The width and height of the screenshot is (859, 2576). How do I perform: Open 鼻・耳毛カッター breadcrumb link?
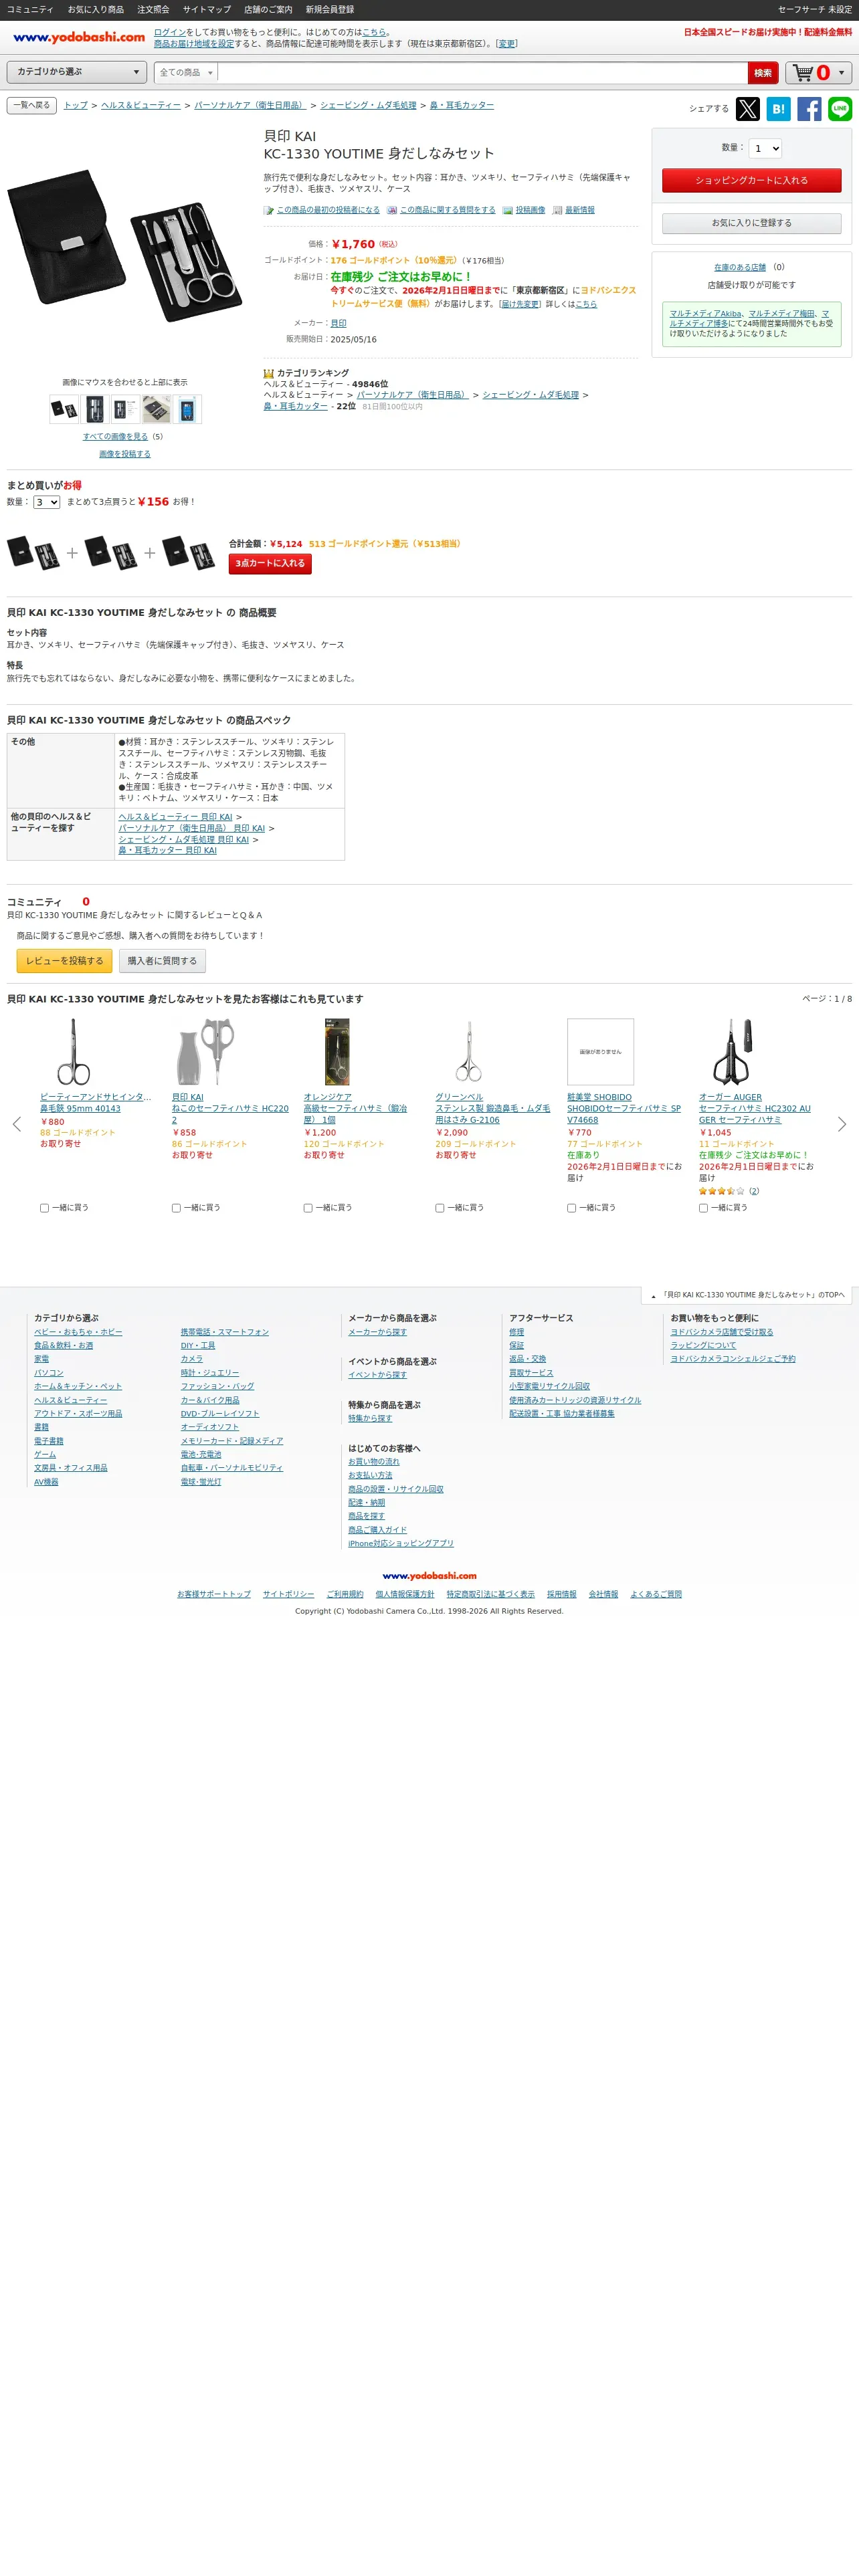(x=462, y=105)
